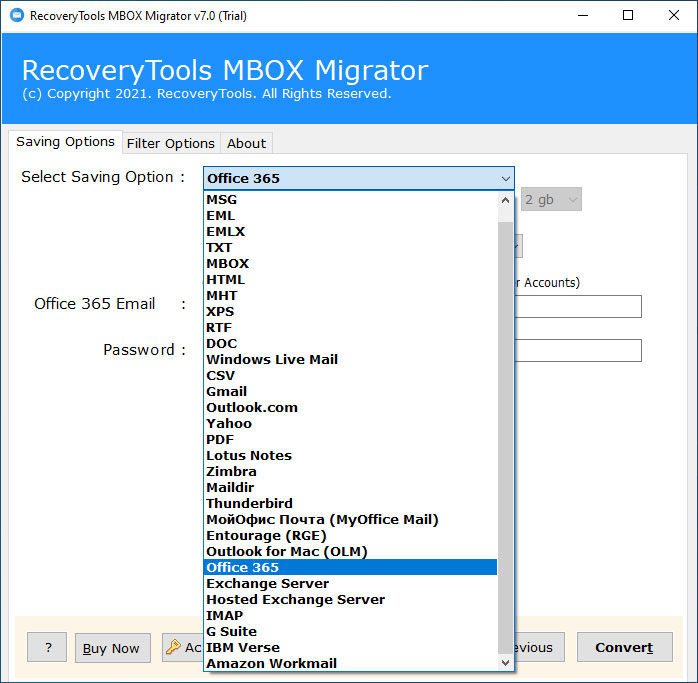This screenshot has height=683, width=698.
Task: Open the 2 gb size dropdown
Action: pyautogui.click(x=551, y=199)
